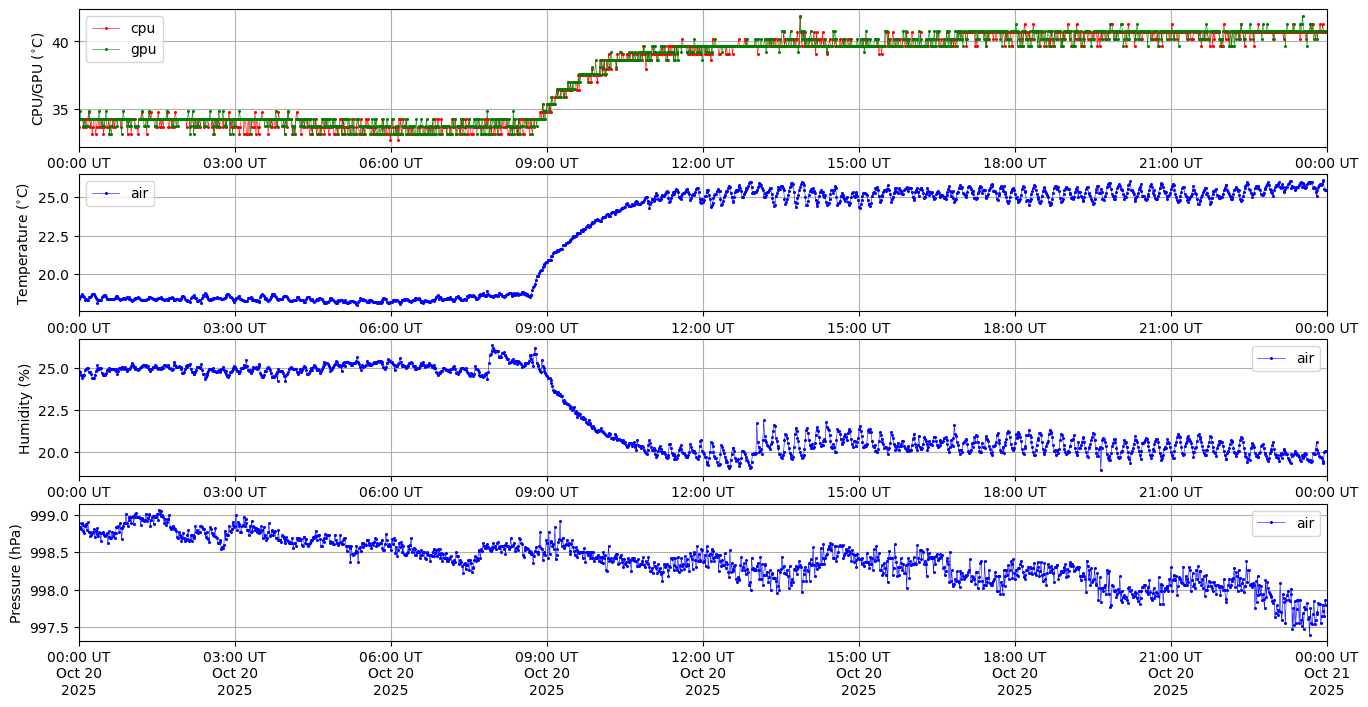Click the 22.5 tick on the Temperature axis

pyautogui.click(x=53, y=236)
